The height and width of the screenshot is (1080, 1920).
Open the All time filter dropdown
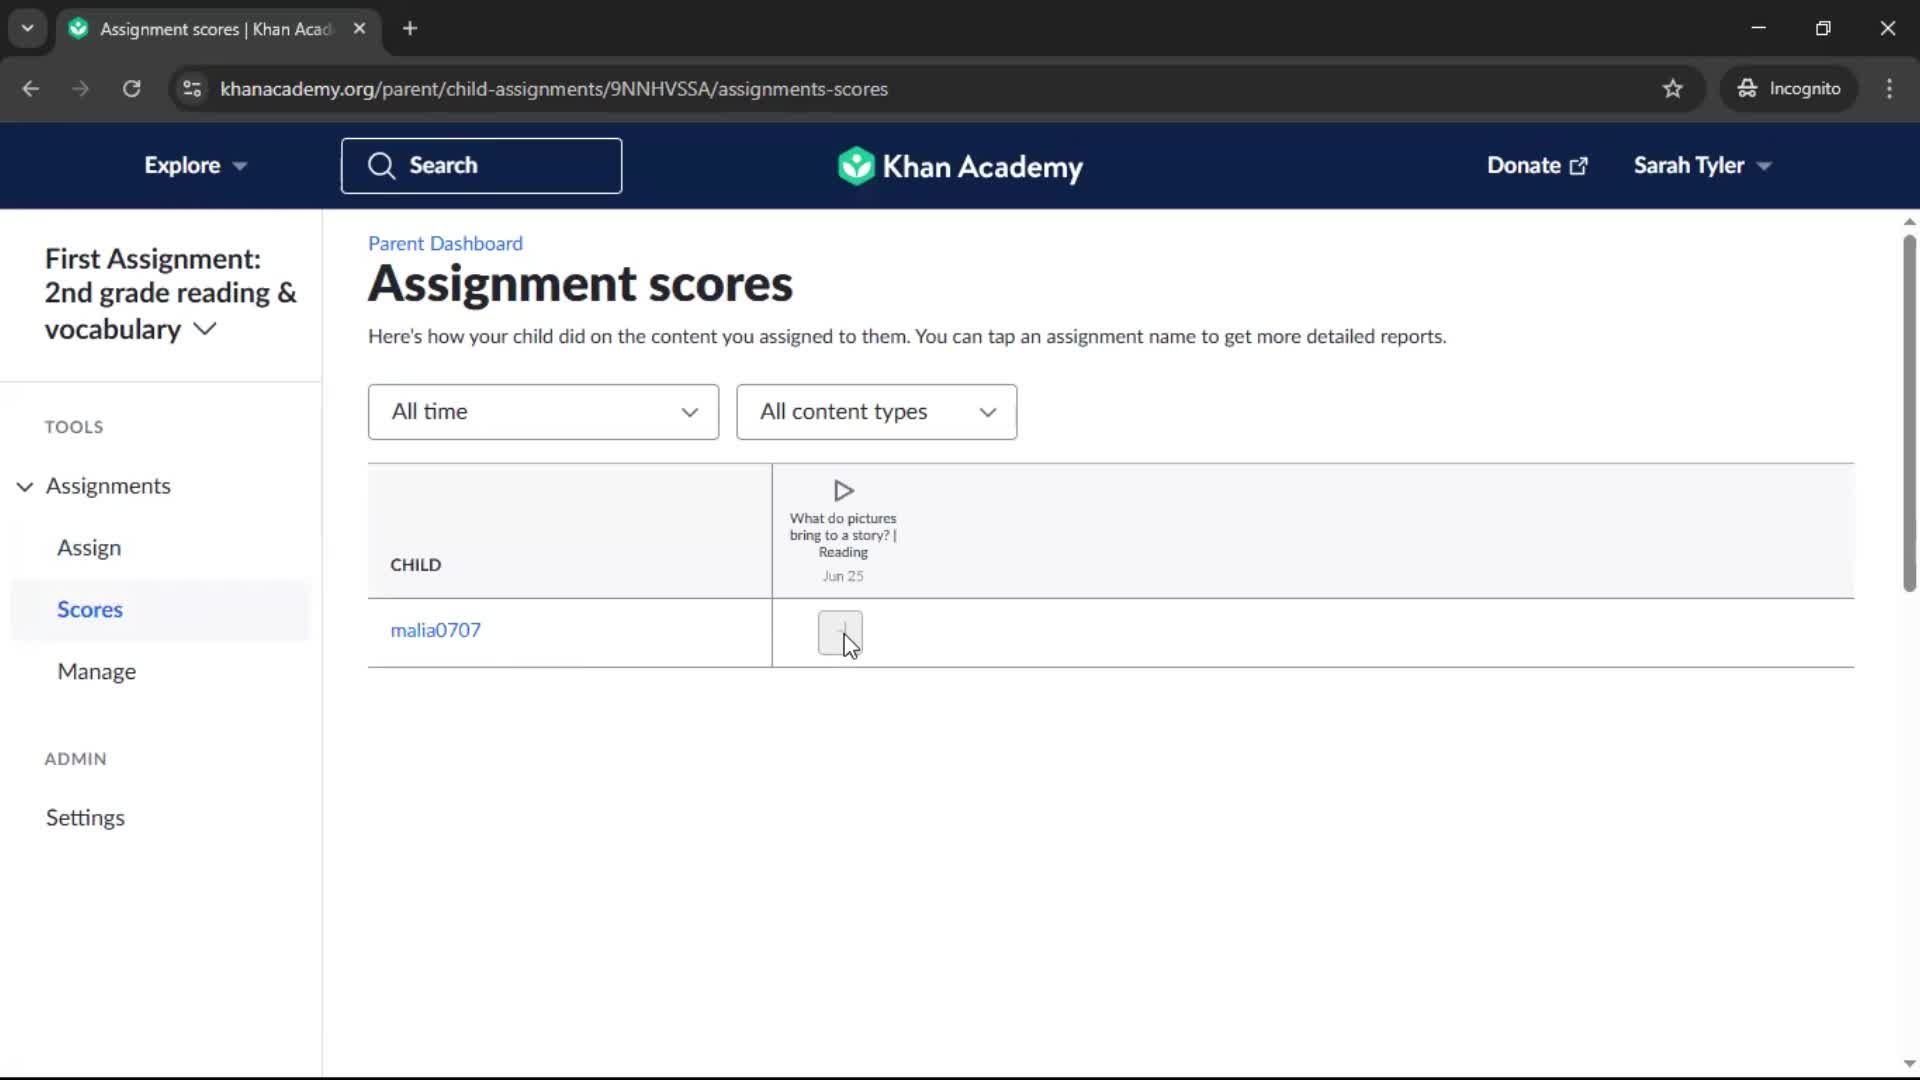[x=543, y=412]
